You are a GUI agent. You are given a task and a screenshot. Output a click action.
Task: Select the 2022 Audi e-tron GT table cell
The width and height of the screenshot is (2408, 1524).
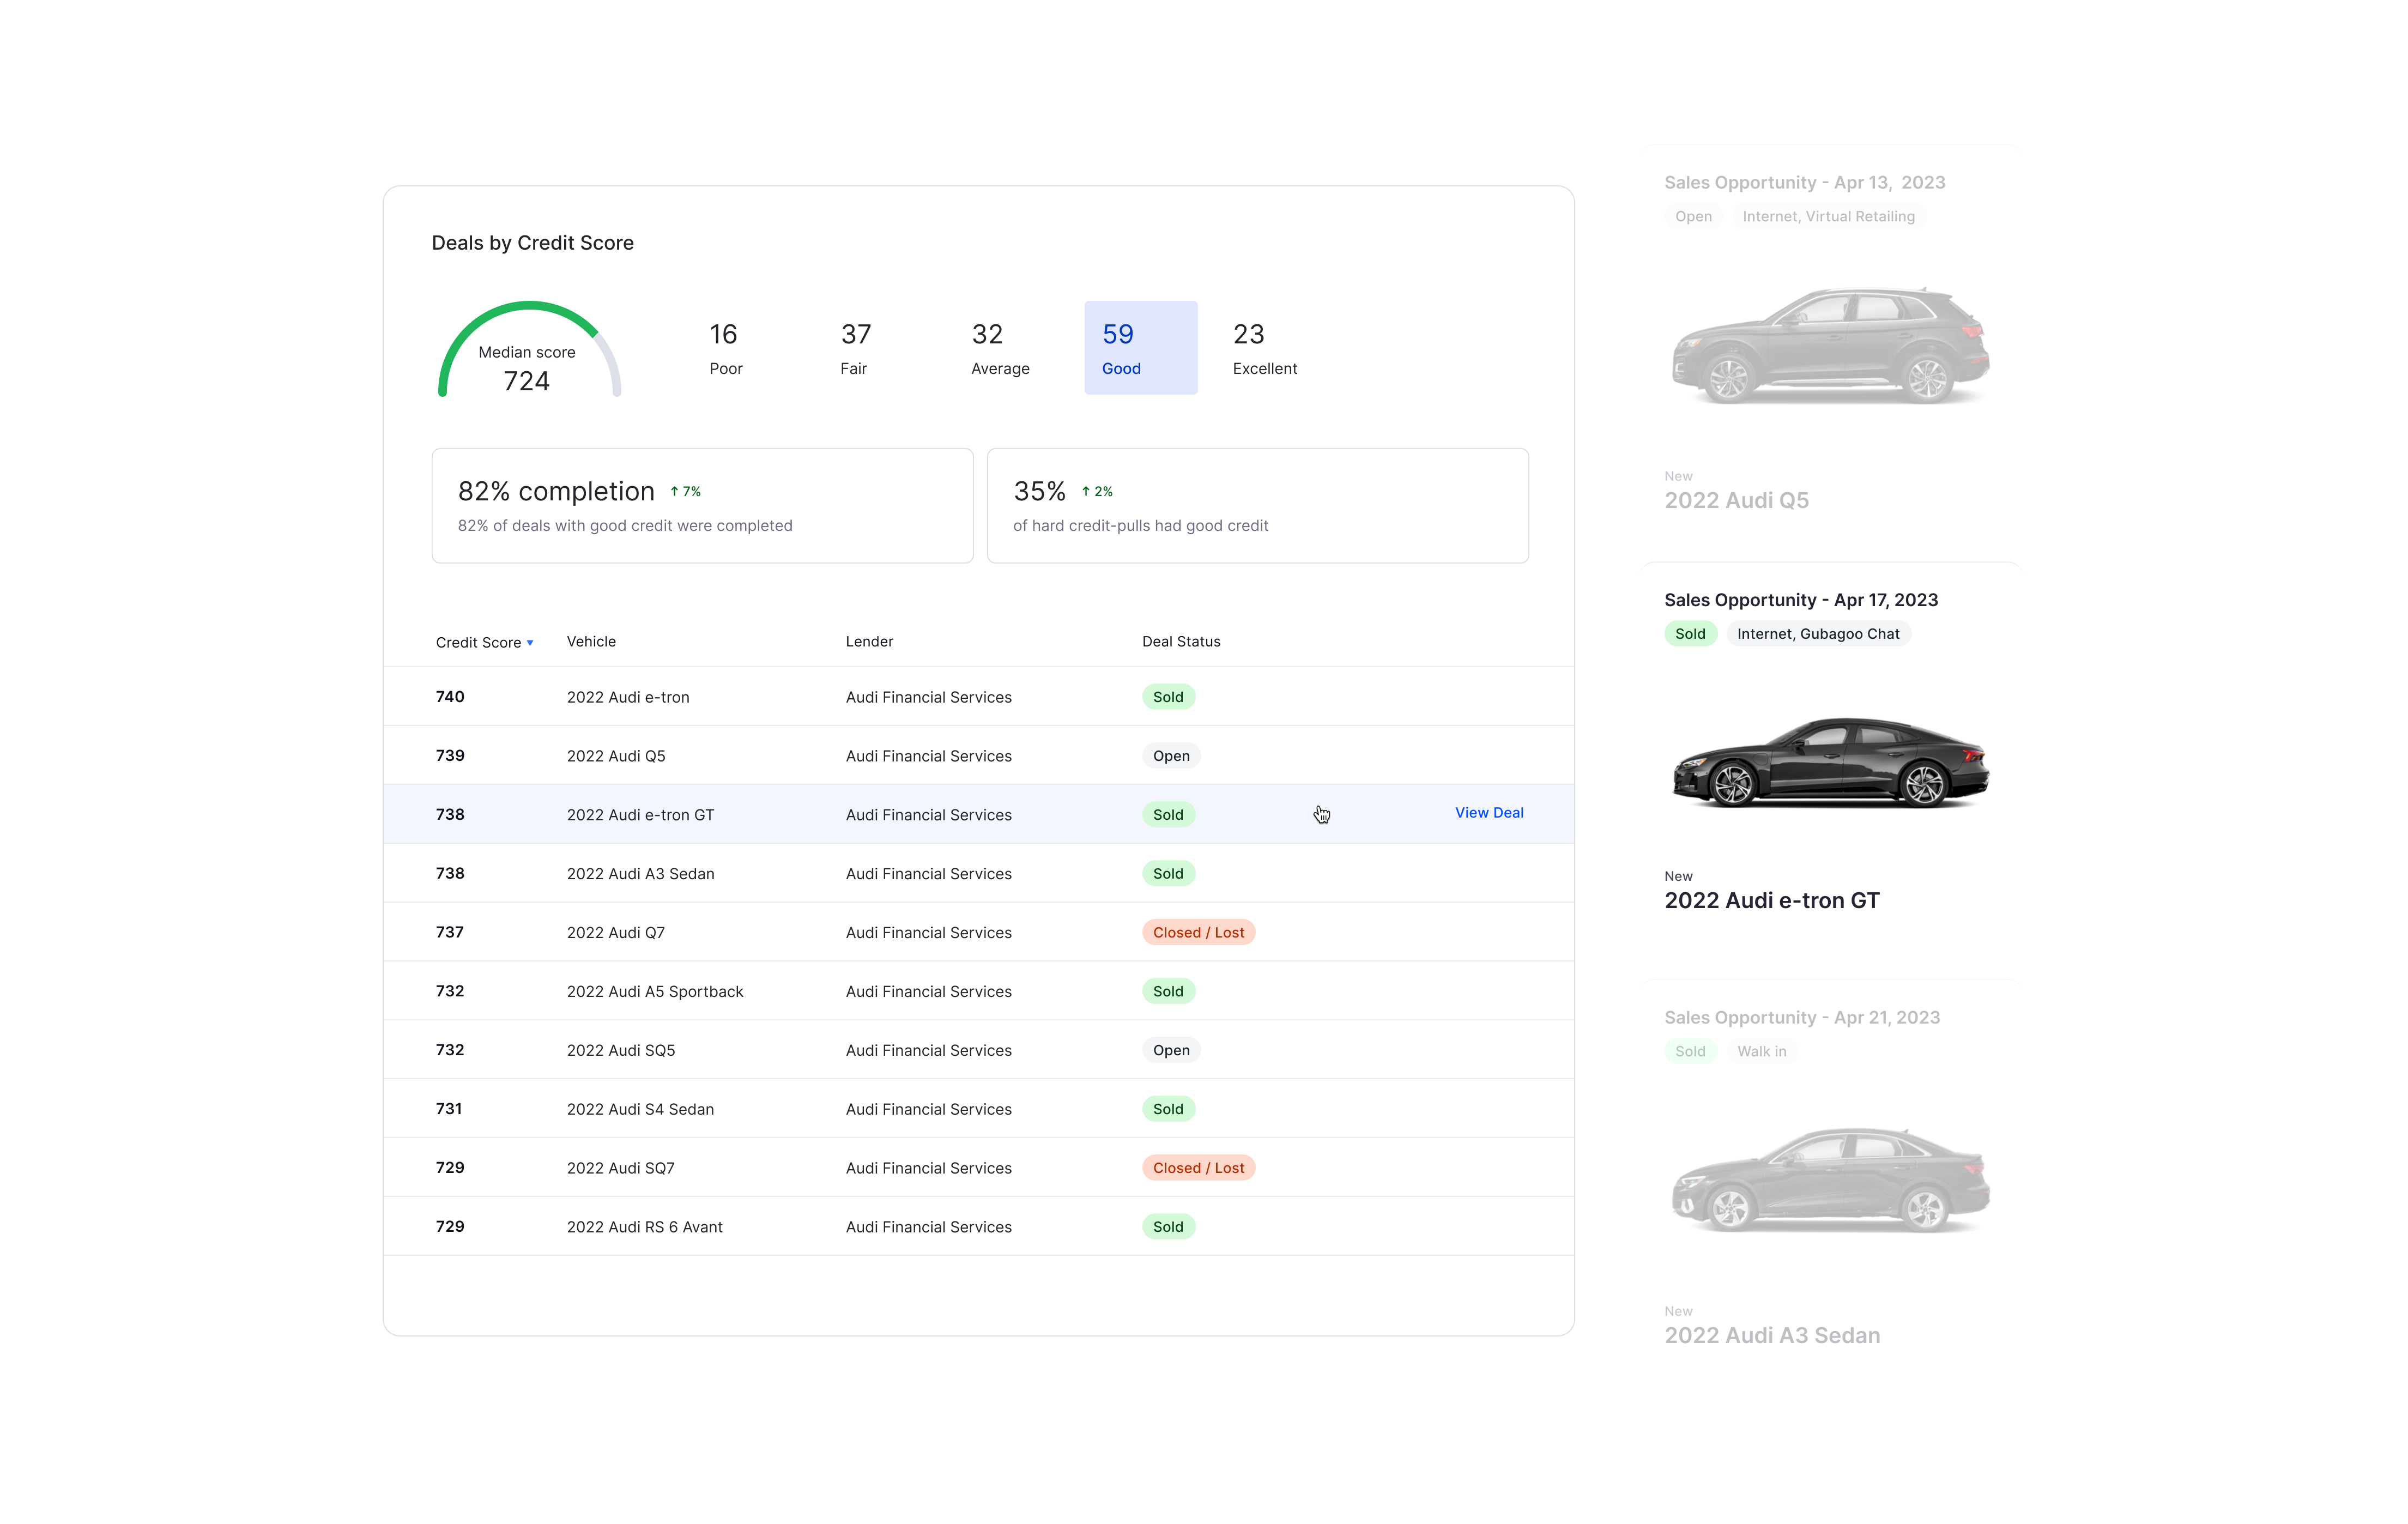pos(640,816)
